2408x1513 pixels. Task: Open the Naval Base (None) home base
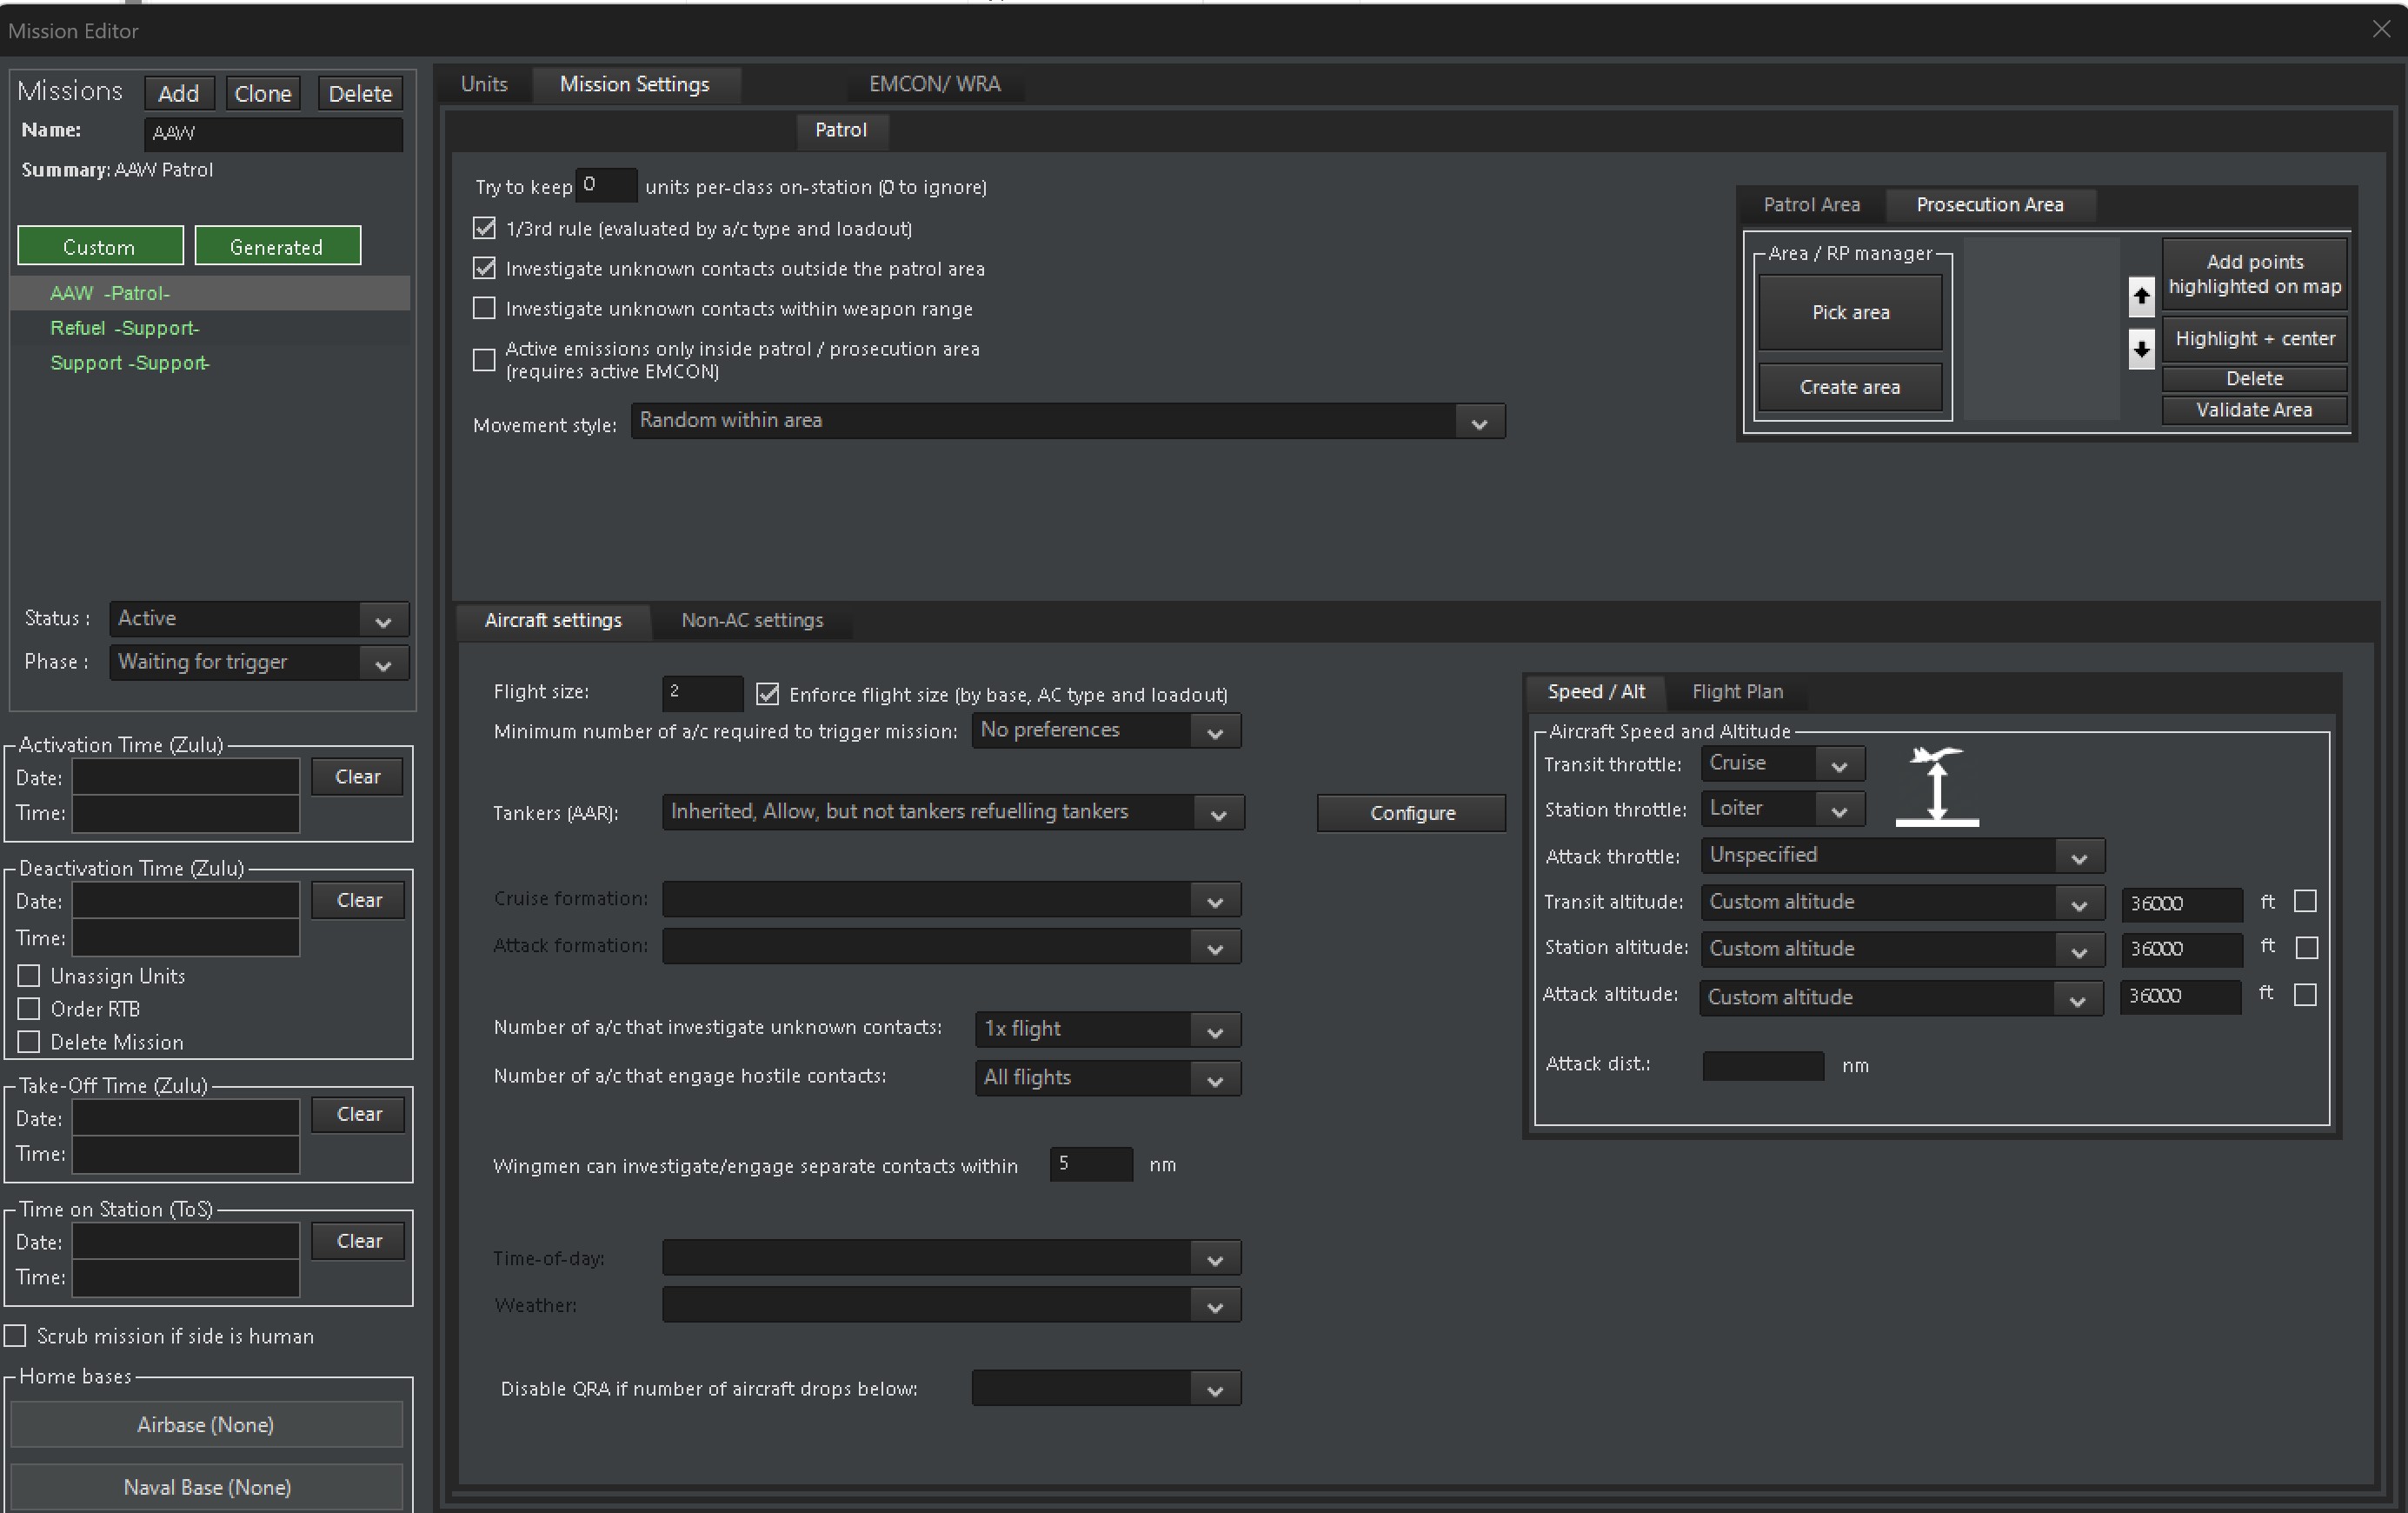206,1488
